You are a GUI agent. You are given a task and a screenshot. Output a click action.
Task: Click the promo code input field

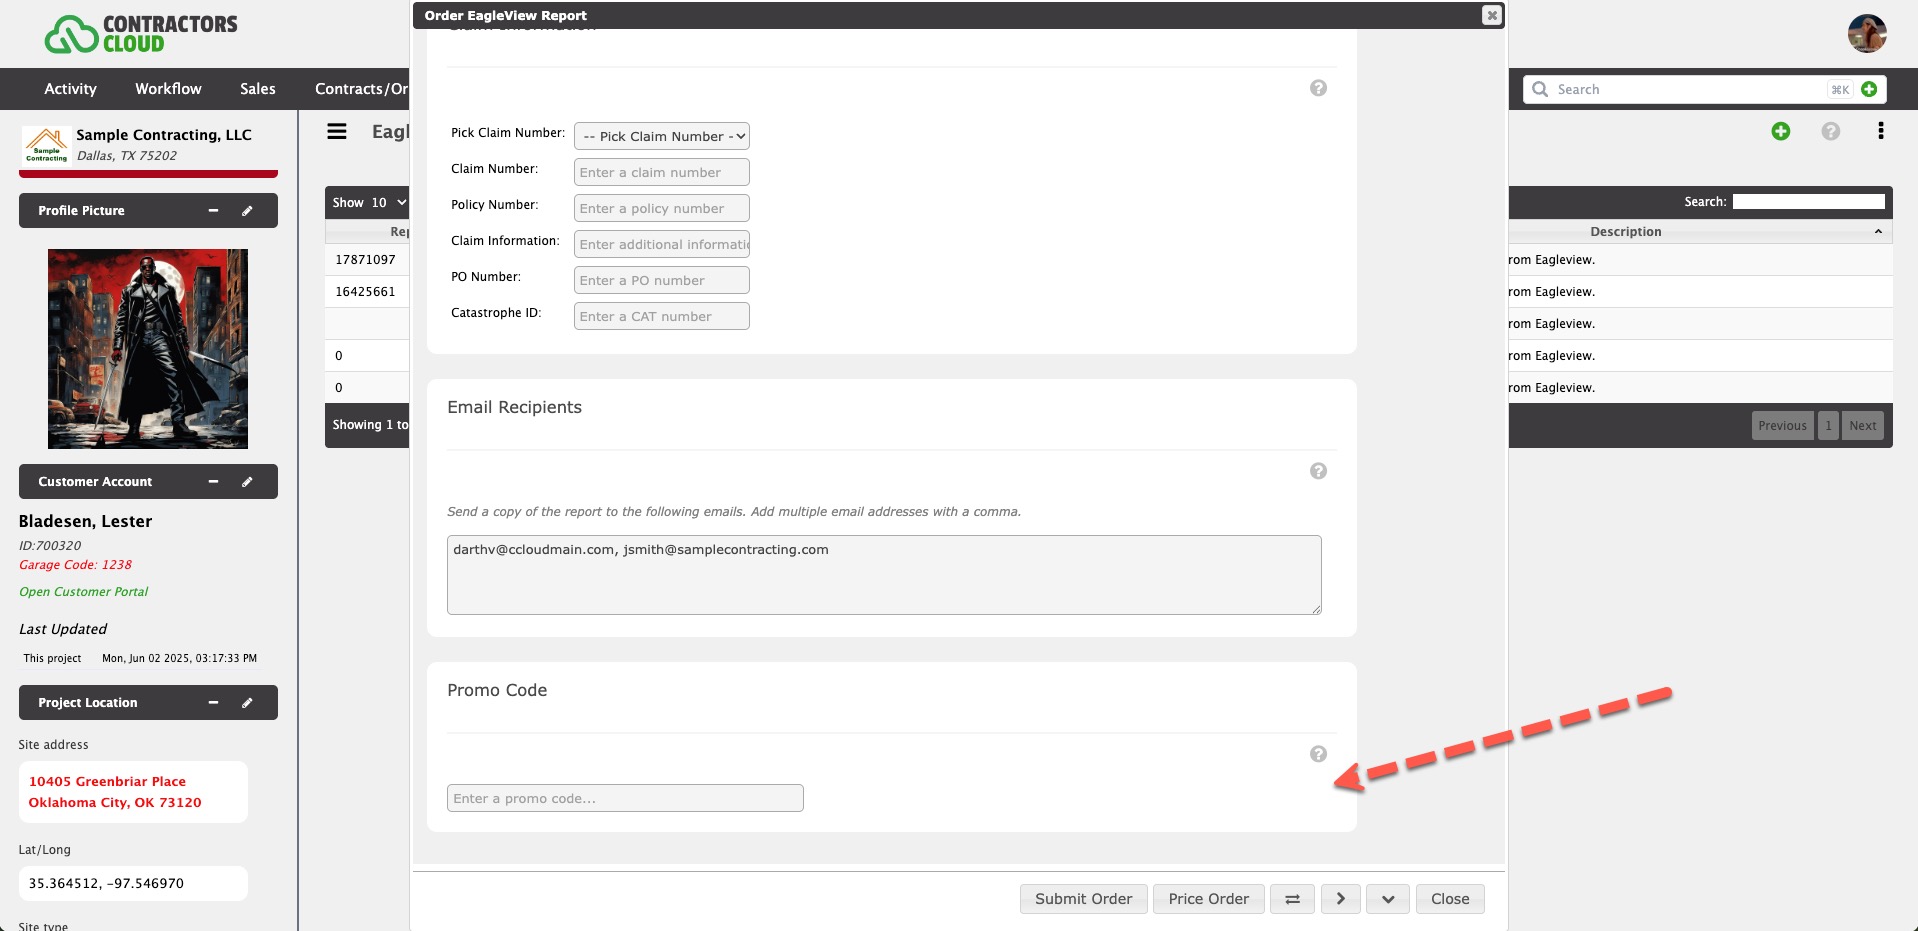pos(625,798)
